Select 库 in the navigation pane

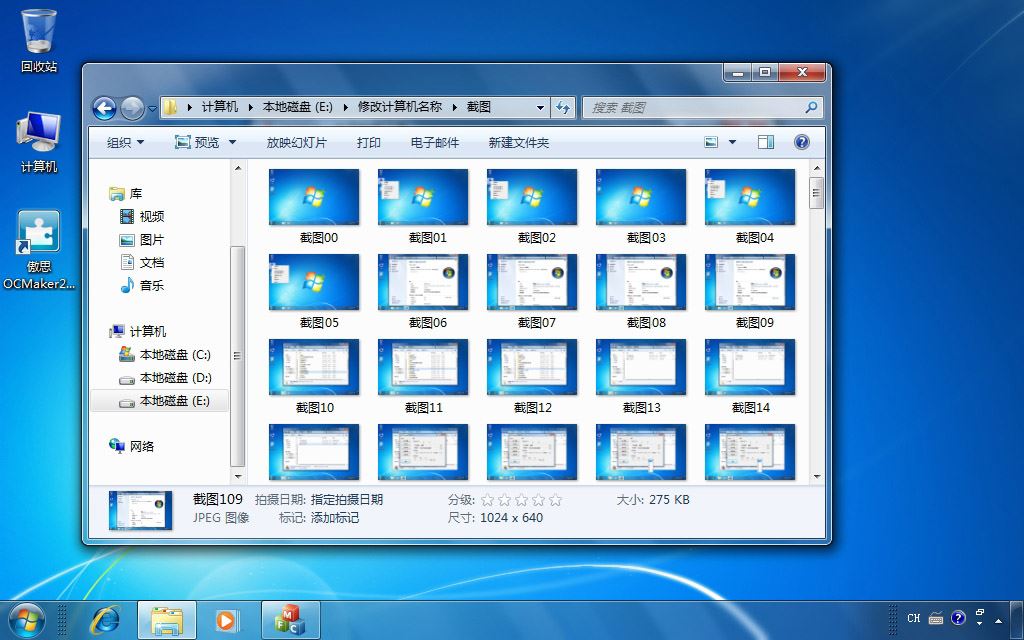coord(126,193)
